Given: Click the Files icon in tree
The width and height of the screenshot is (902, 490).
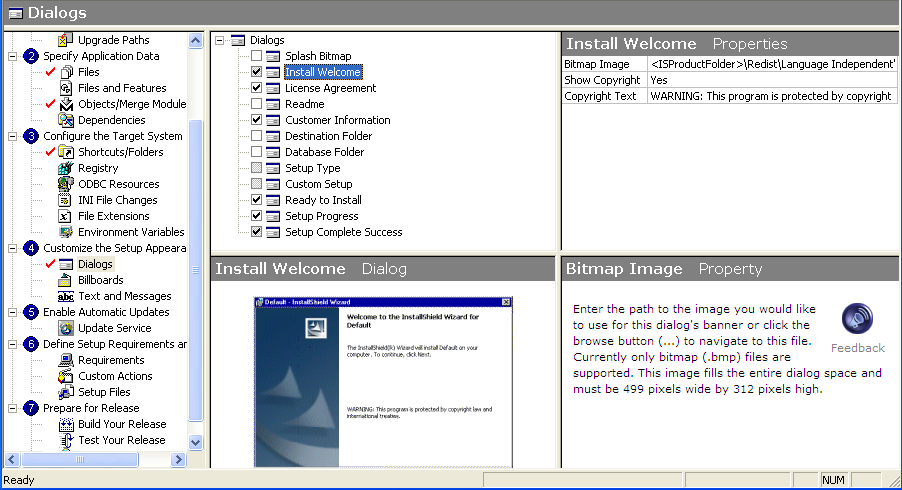Looking at the screenshot, I should [x=66, y=72].
